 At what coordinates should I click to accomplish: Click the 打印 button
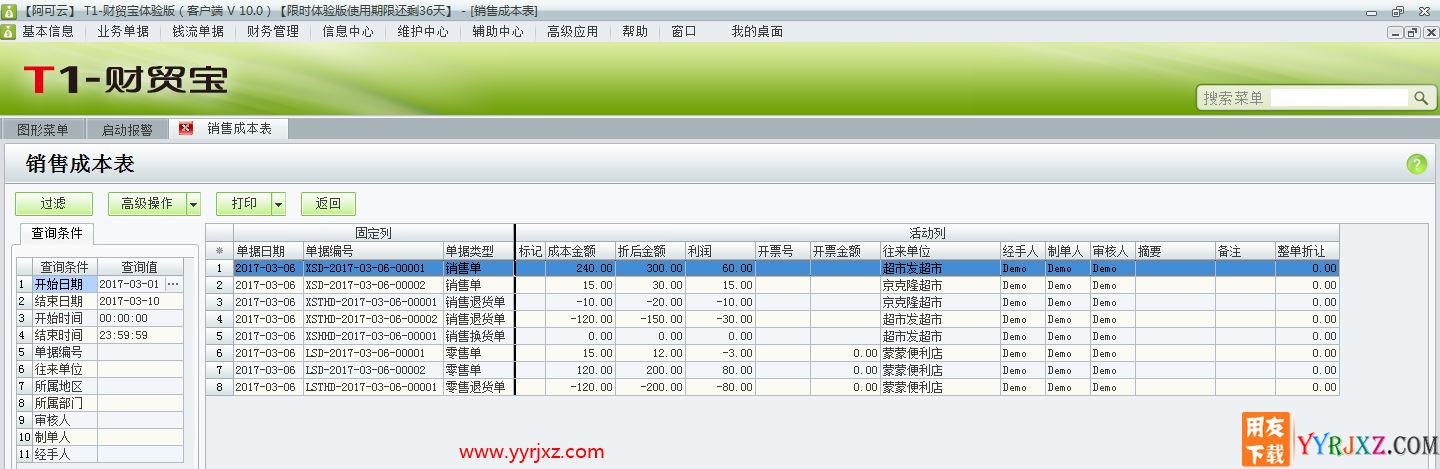click(244, 204)
